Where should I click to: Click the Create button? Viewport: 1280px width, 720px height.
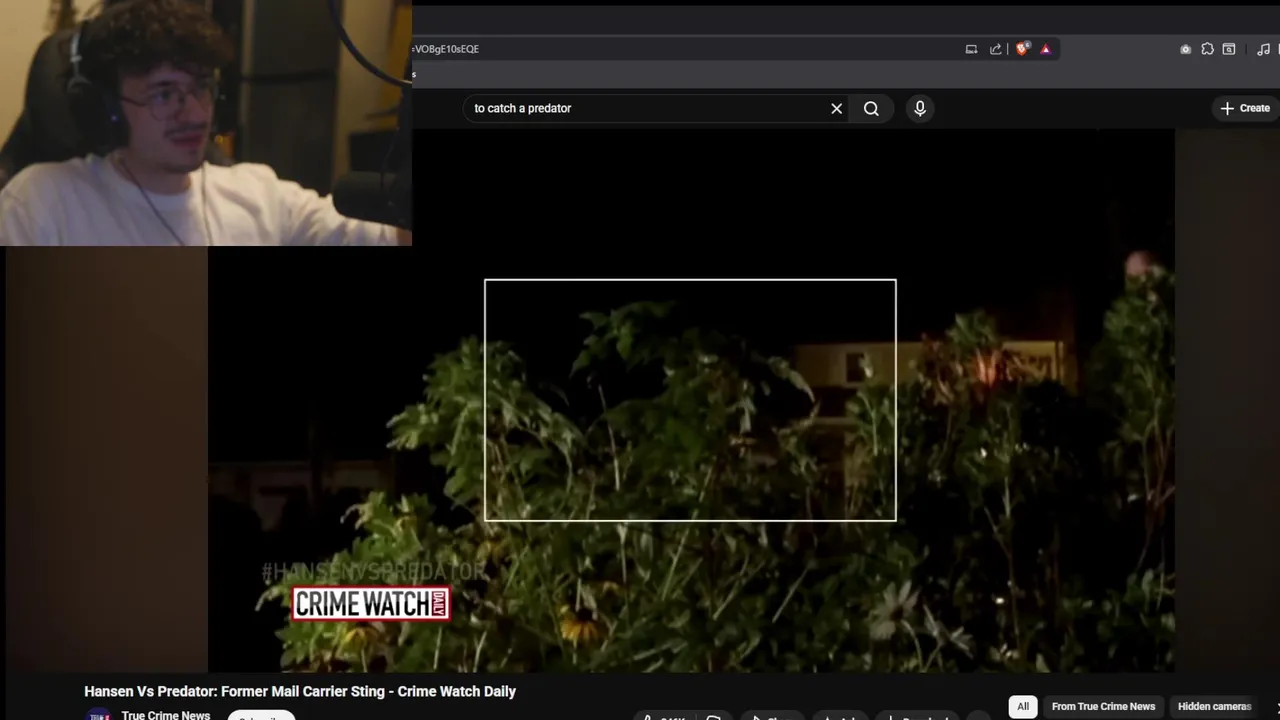(x=1245, y=108)
